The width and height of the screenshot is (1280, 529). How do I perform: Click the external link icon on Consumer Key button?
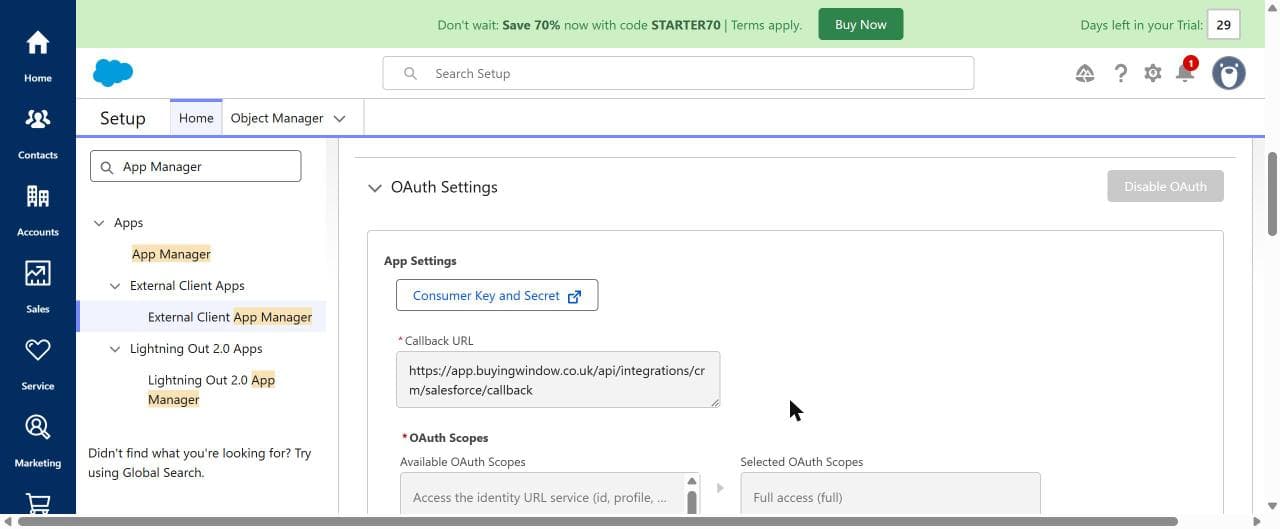coord(574,296)
